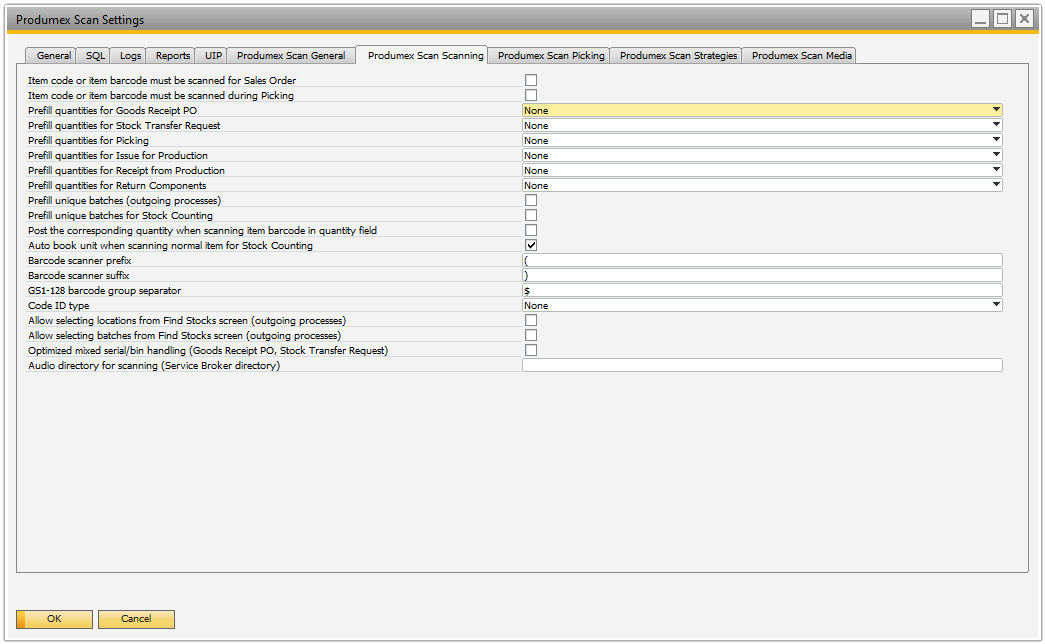1045x644 pixels.
Task: Click into the Barcode scanner prefix field
Action: [762, 261]
